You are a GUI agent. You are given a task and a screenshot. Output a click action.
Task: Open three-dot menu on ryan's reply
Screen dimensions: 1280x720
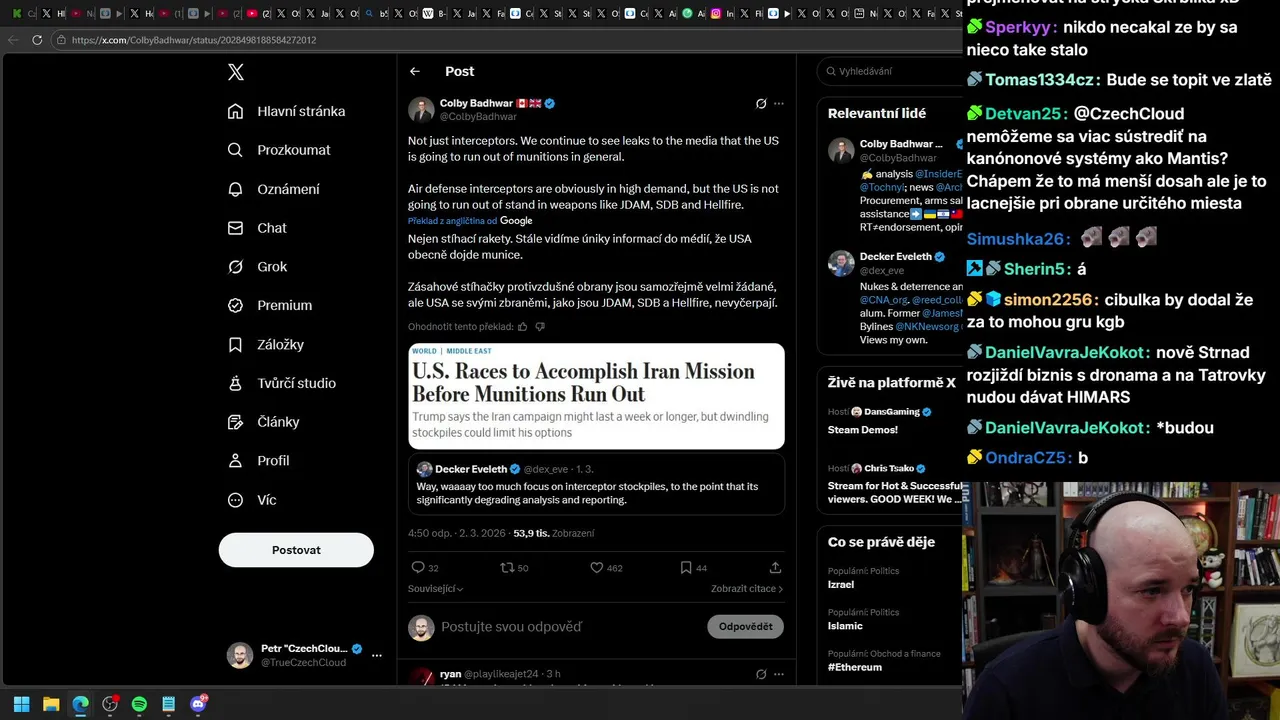point(779,674)
